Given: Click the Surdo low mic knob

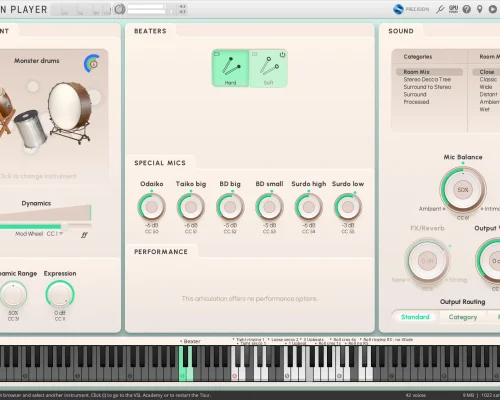Looking at the screenshot, I should 348,207.
